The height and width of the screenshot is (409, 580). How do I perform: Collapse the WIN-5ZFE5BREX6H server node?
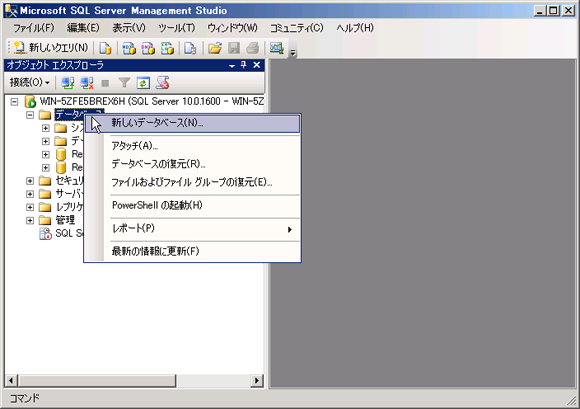[14, 102]
